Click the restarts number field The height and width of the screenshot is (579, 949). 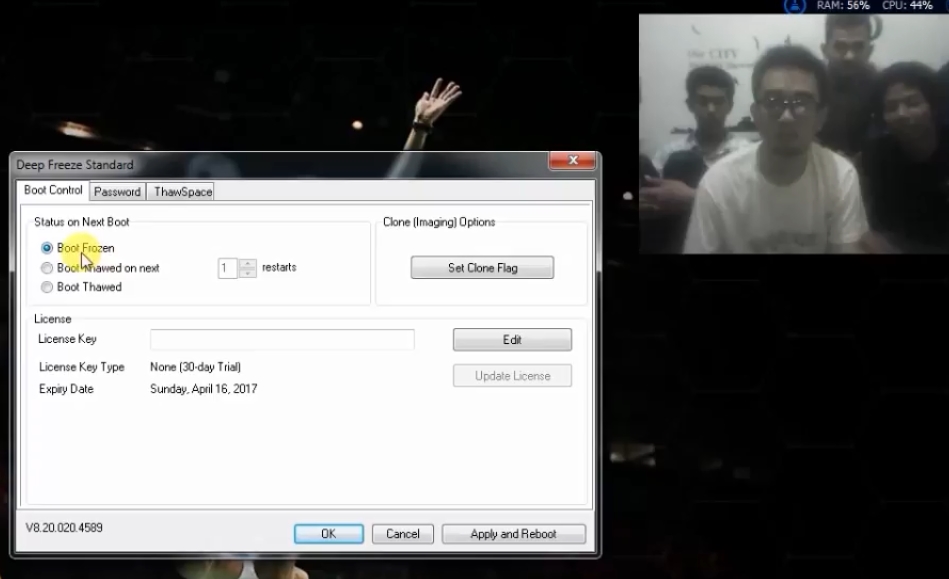click(x=228, y=268)
